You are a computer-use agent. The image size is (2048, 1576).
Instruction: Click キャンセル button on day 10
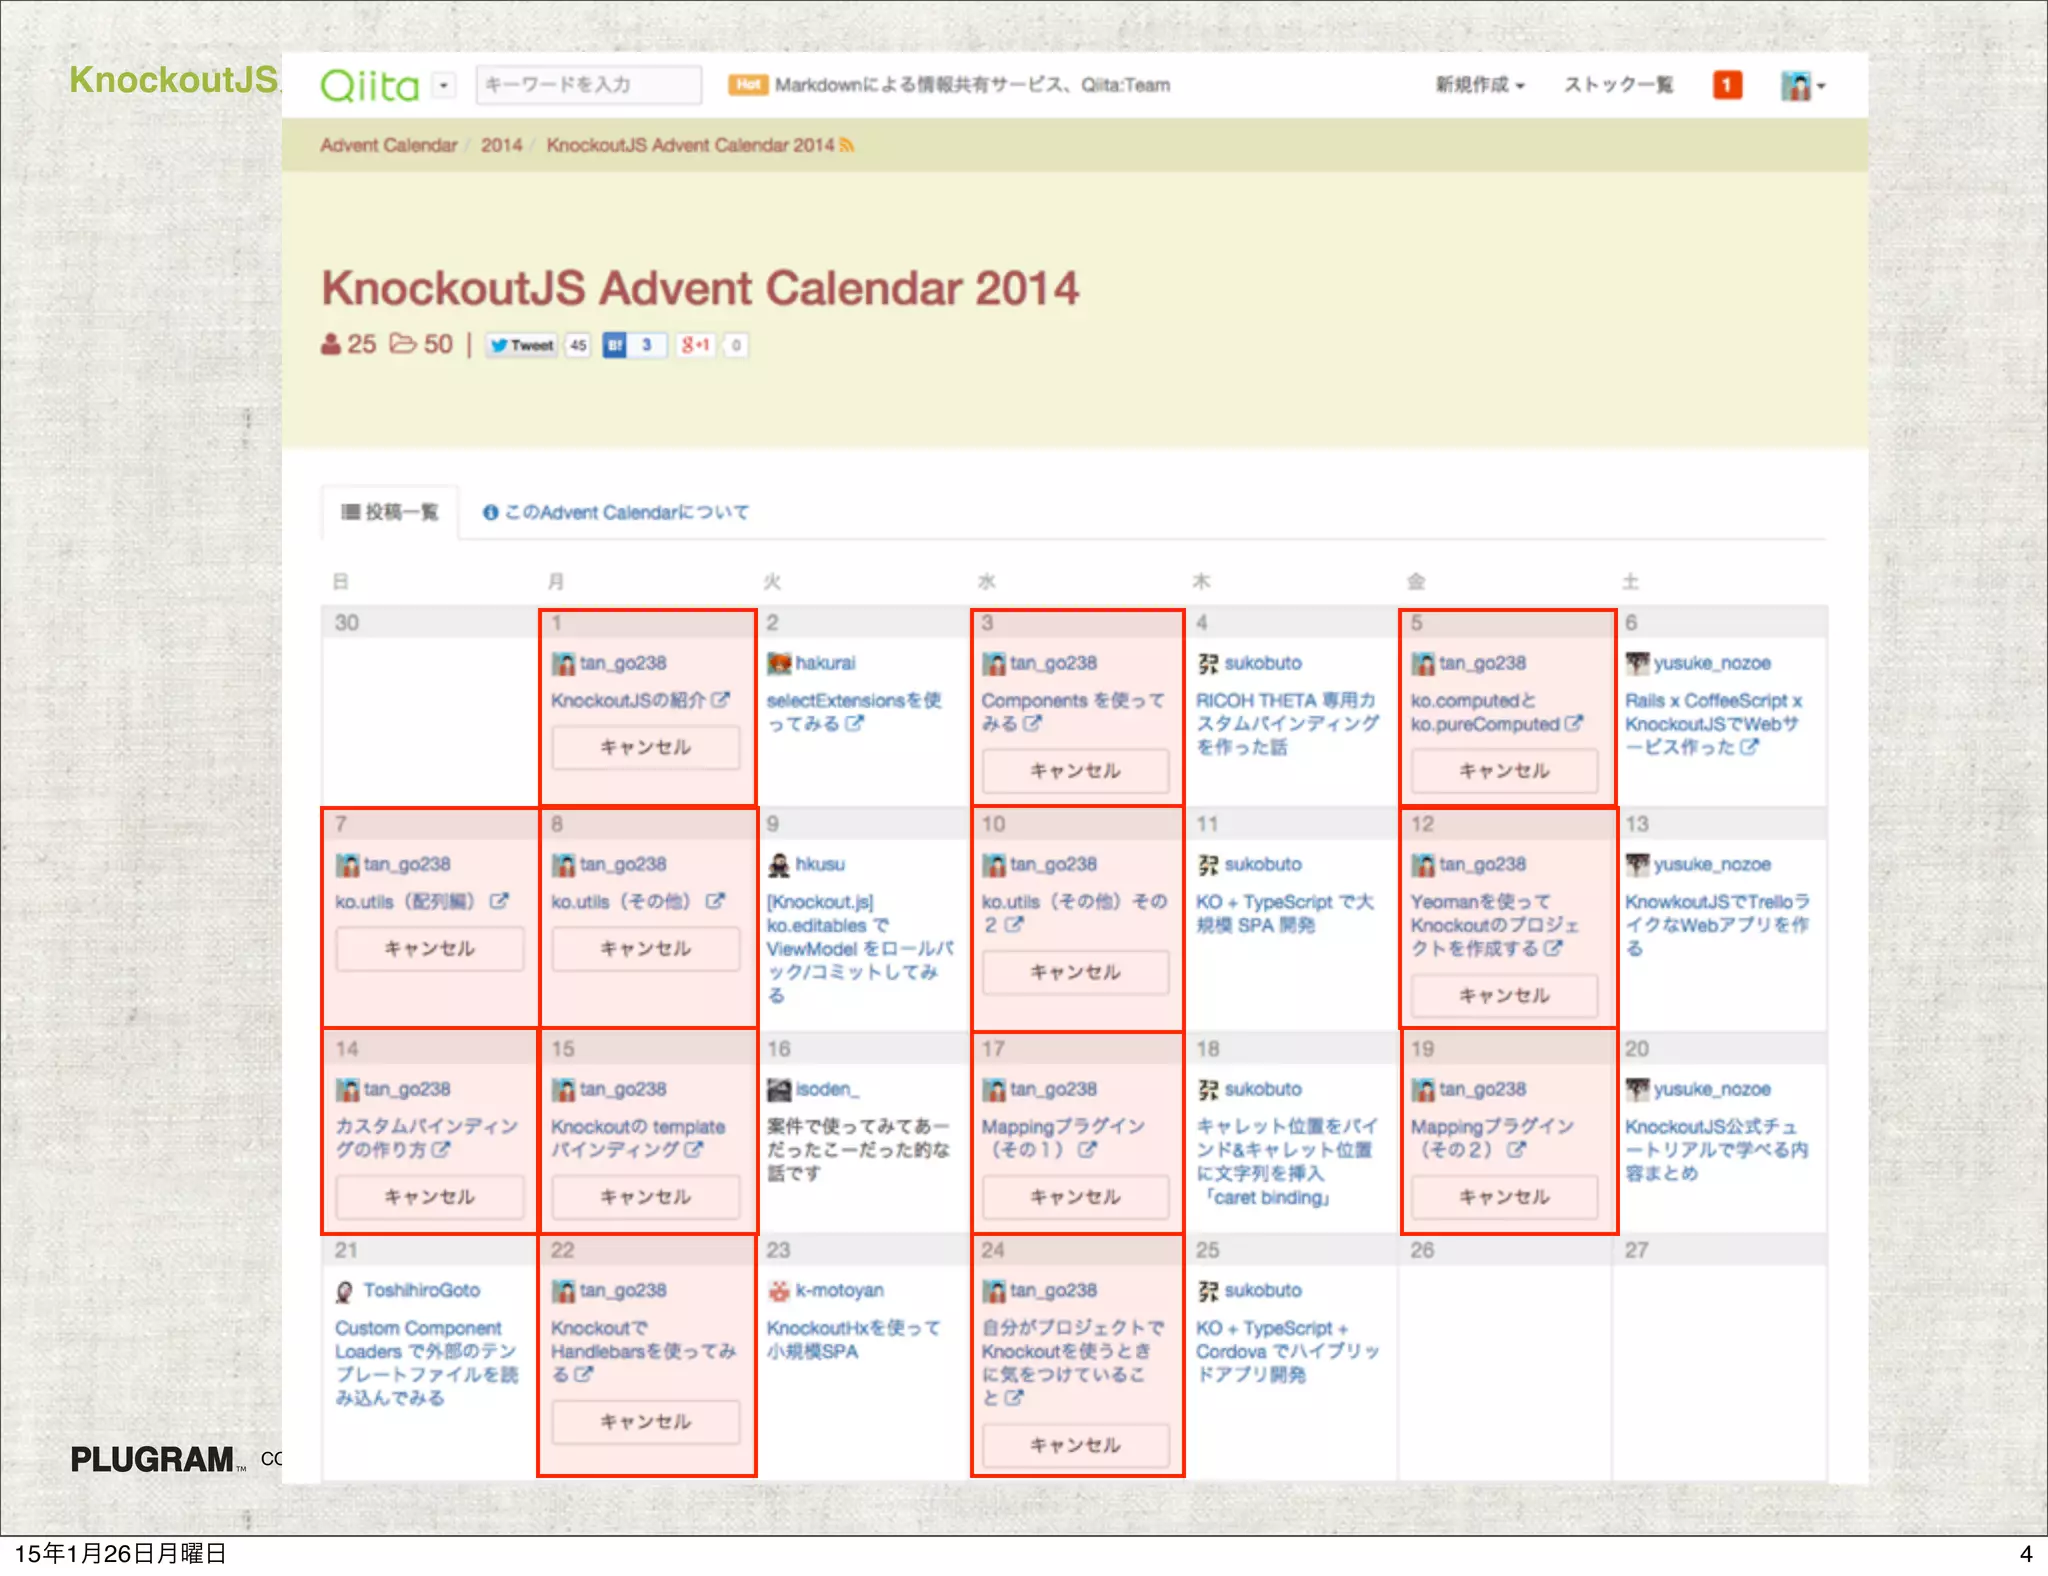point(1076,972)
